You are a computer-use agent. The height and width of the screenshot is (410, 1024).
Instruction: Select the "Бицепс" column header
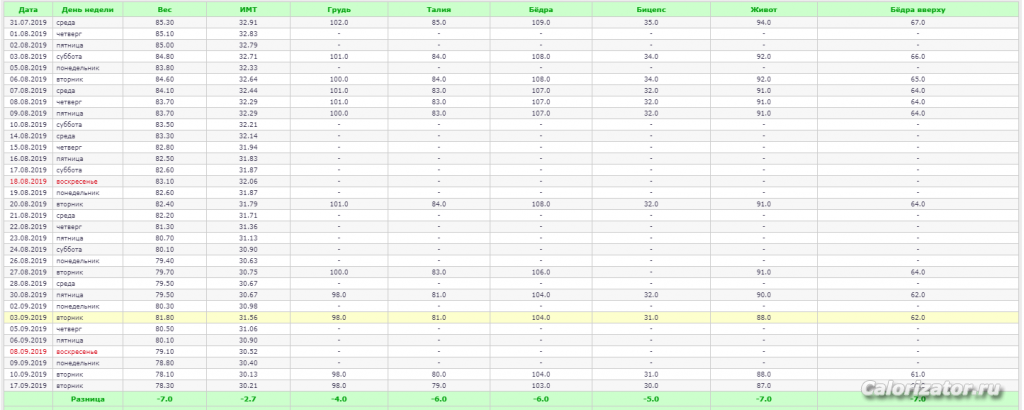(651, 10)
